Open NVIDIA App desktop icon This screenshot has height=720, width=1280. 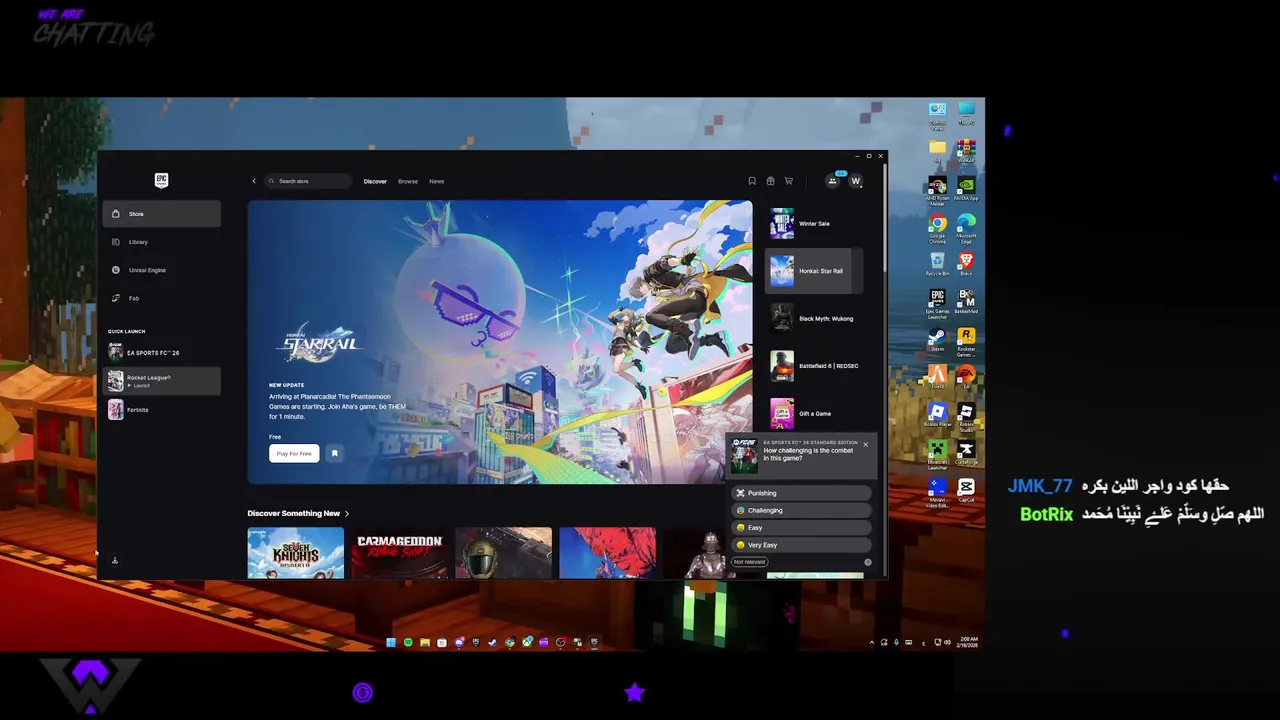coord(966,189)
